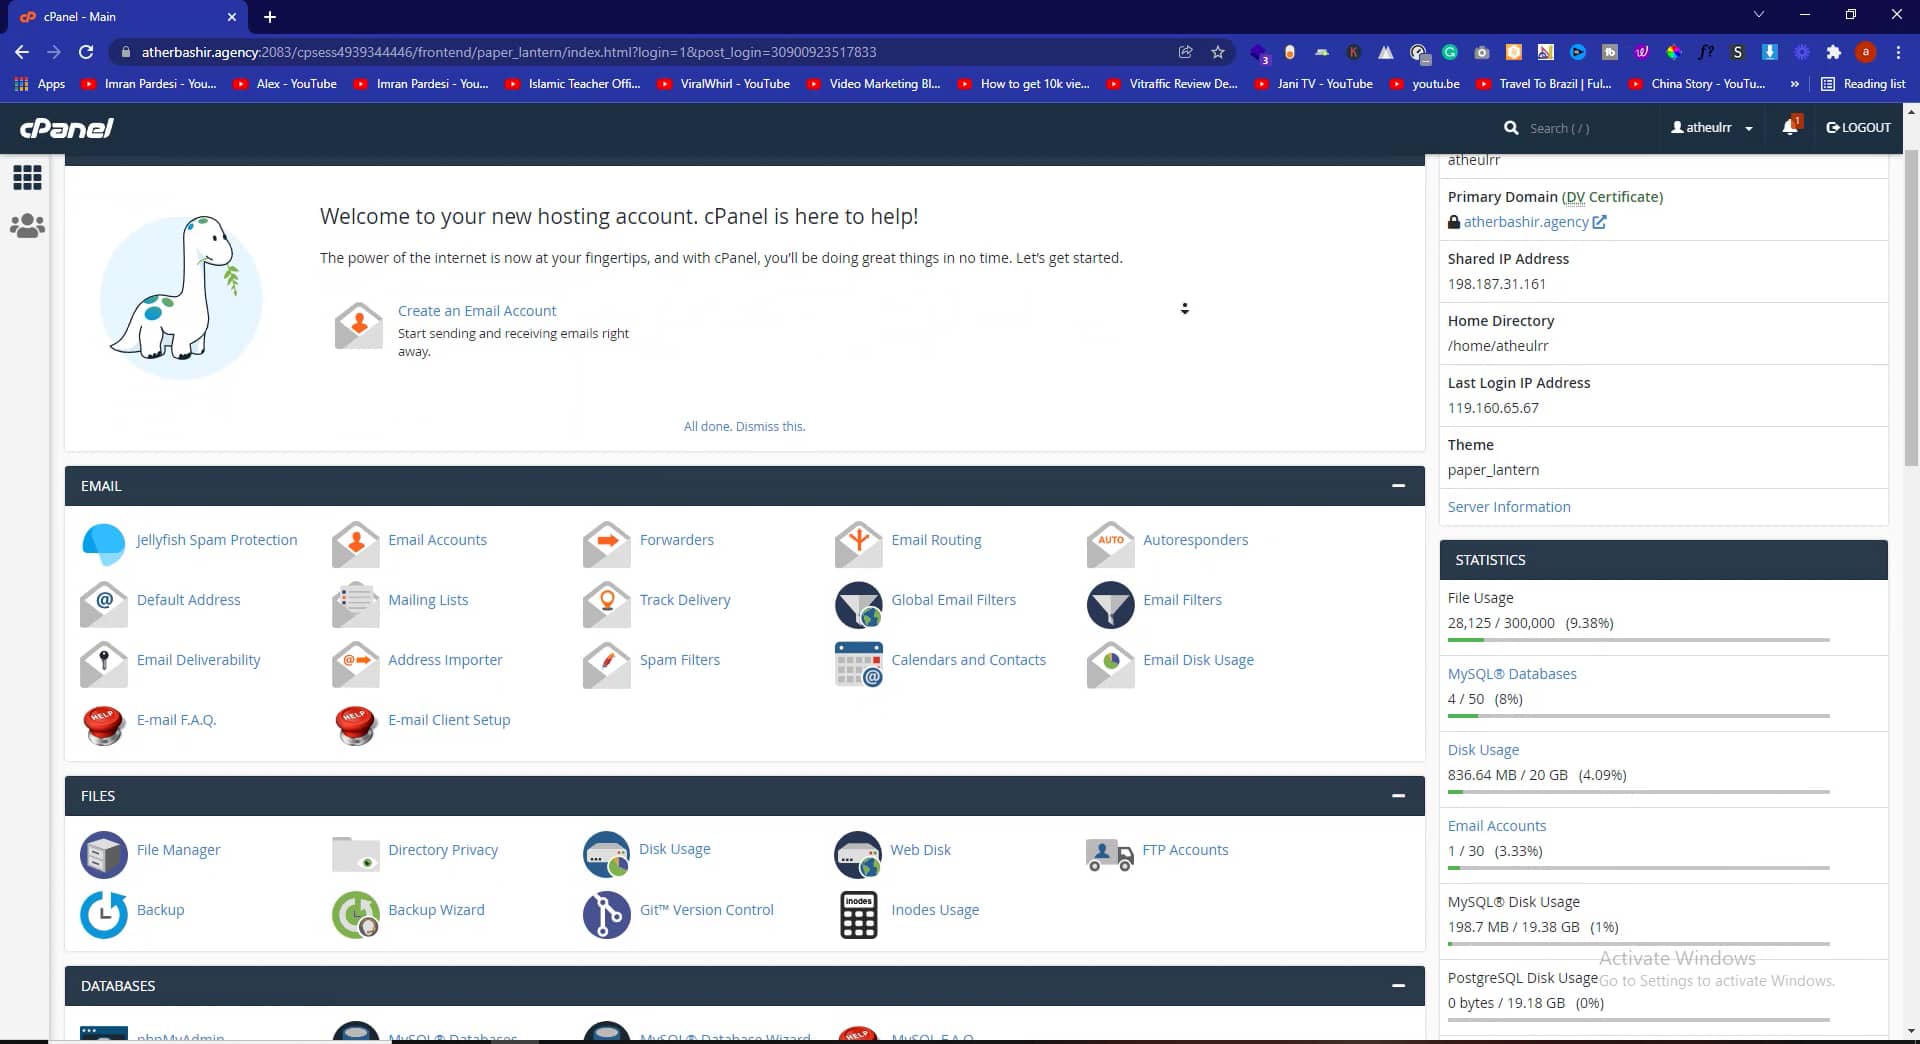Click the File Usage progress bar

pos(1638,640)
